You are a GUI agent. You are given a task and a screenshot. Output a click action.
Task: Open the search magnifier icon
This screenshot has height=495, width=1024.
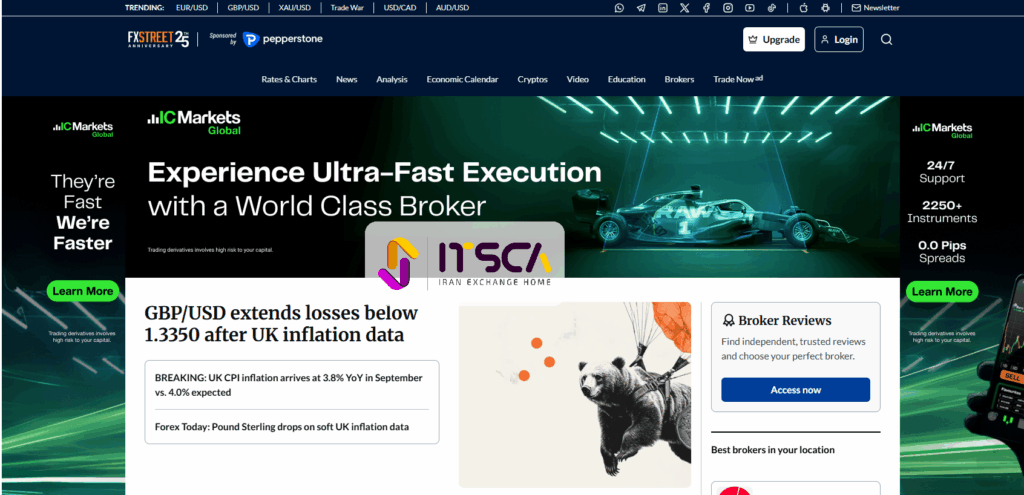886,40
